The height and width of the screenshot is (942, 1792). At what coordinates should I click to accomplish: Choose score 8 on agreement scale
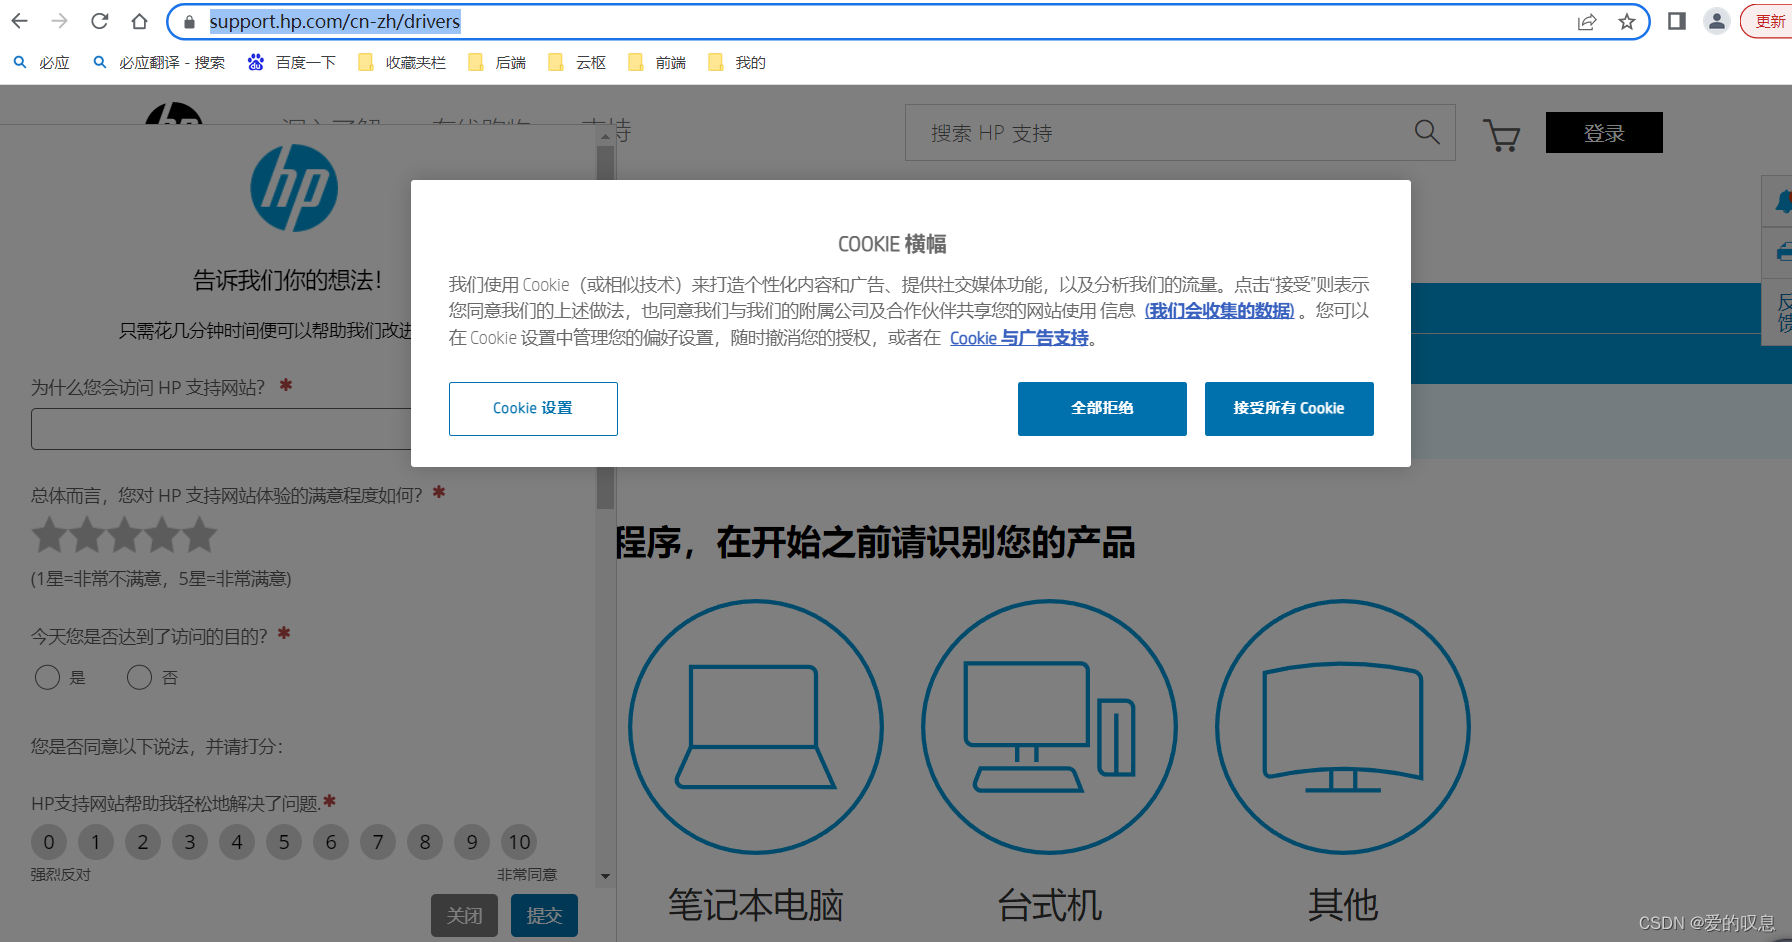click(x=425, y=842)
